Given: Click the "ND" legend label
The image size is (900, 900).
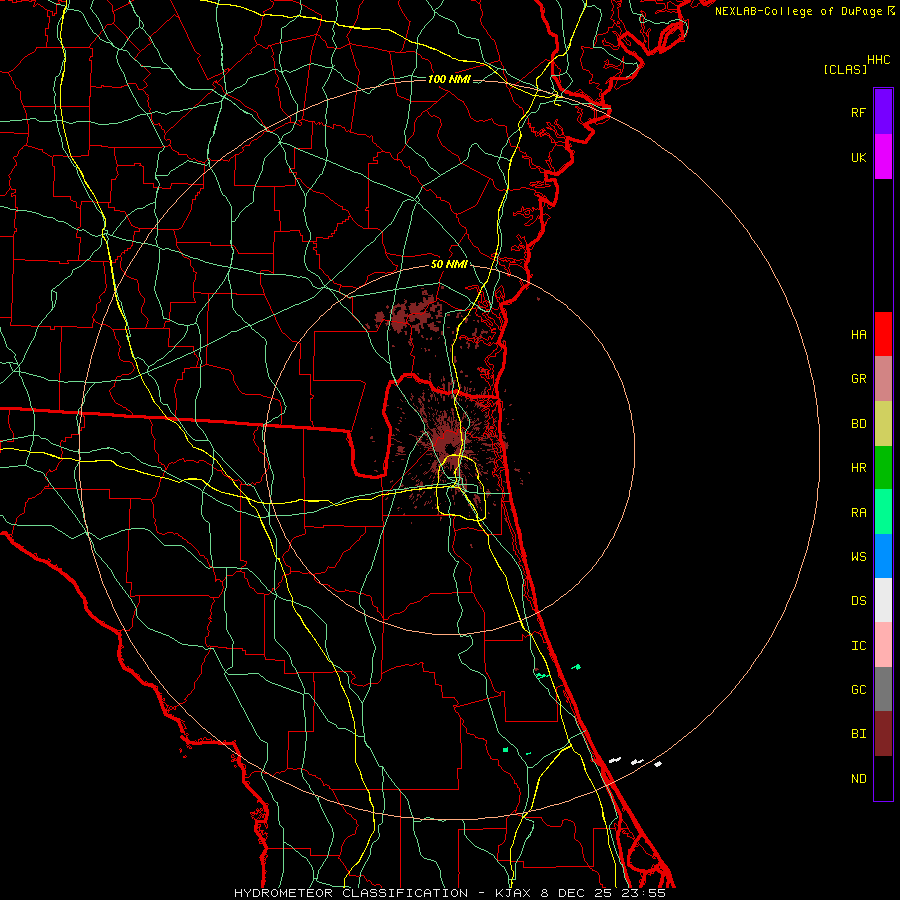Looking at the screenshot, I should pos(858,779).
